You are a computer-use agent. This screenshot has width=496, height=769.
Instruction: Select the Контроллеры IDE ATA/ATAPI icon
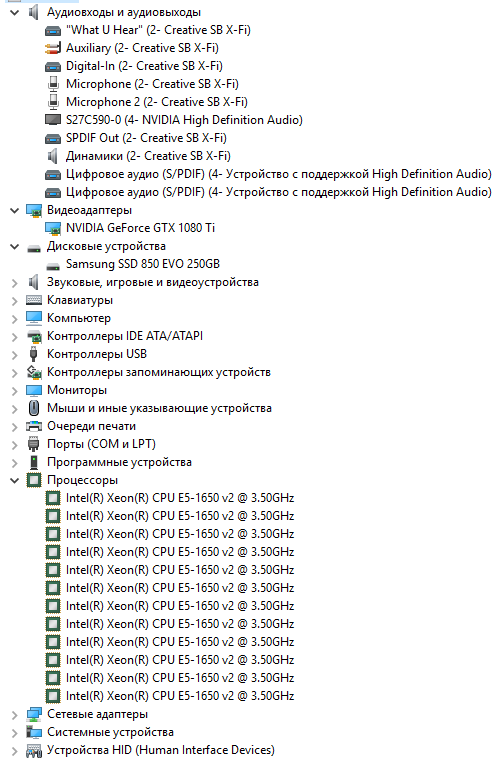[33, 336]
